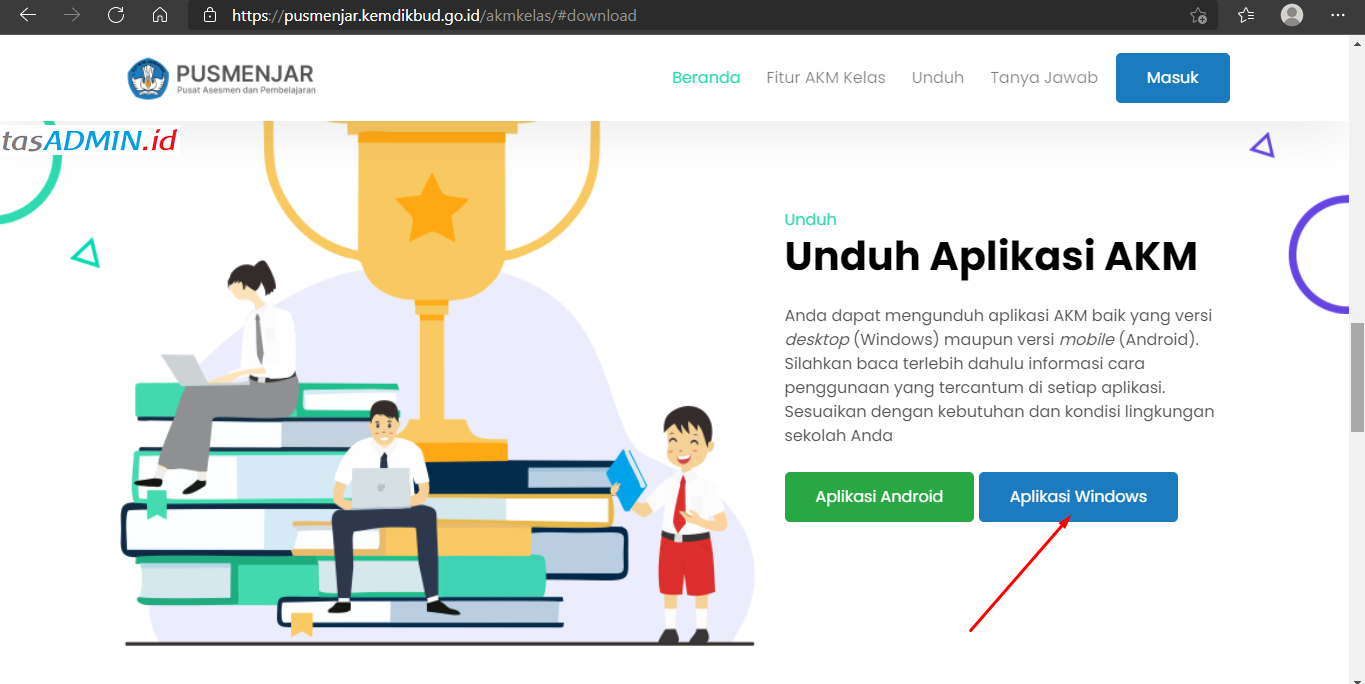Go to the Beranda nav item
Screen dimensions: 1365x684
point(706,78)
